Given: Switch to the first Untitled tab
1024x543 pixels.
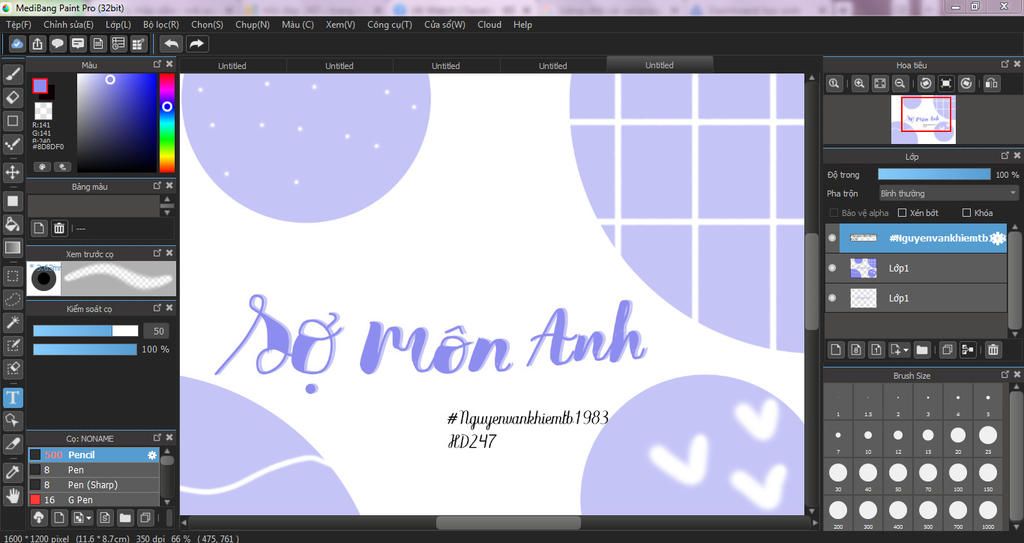Looking at the screenshot, I should [232, 65].
